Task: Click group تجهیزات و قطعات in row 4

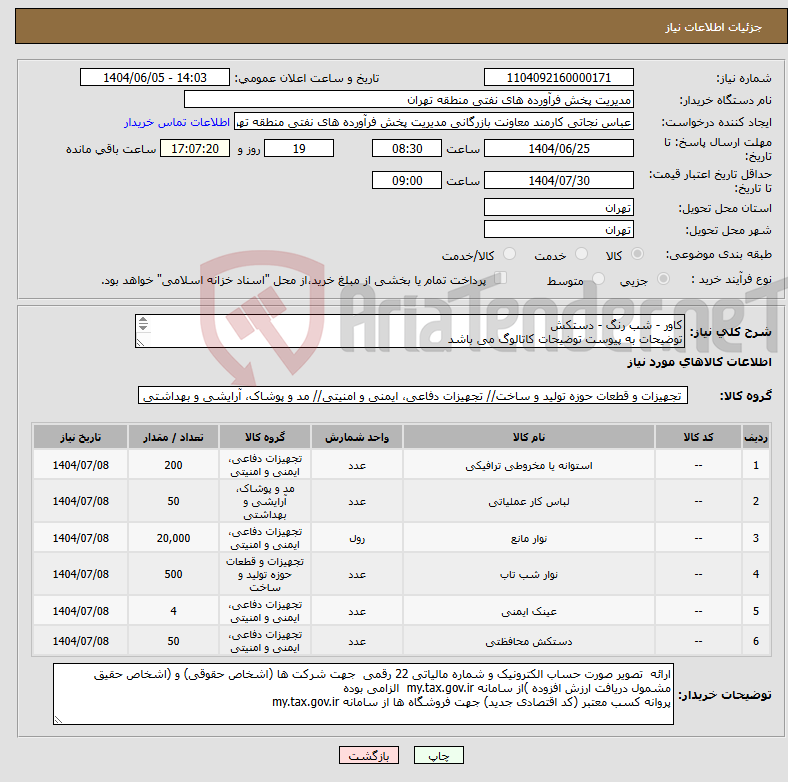Action: 265,574
